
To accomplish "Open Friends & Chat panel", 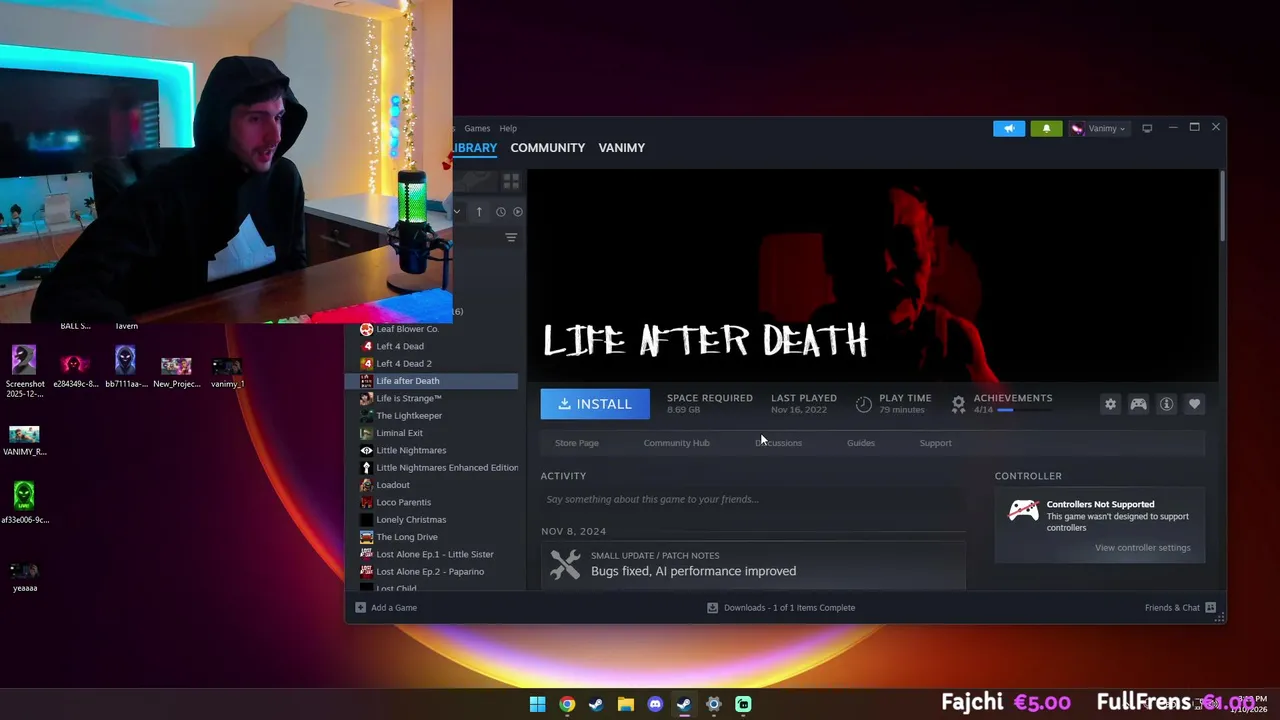I will tap(1180, 607).
